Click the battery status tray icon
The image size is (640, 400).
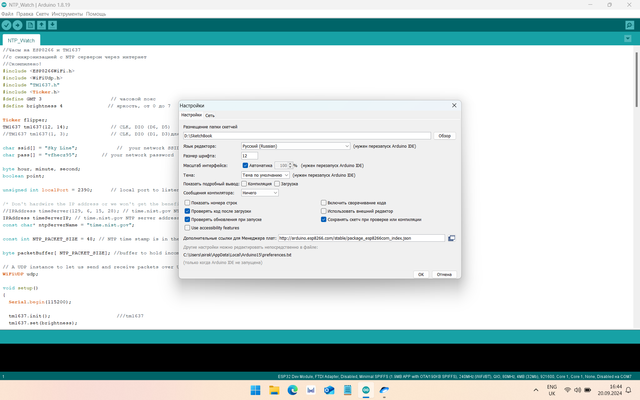coord(587,390)
